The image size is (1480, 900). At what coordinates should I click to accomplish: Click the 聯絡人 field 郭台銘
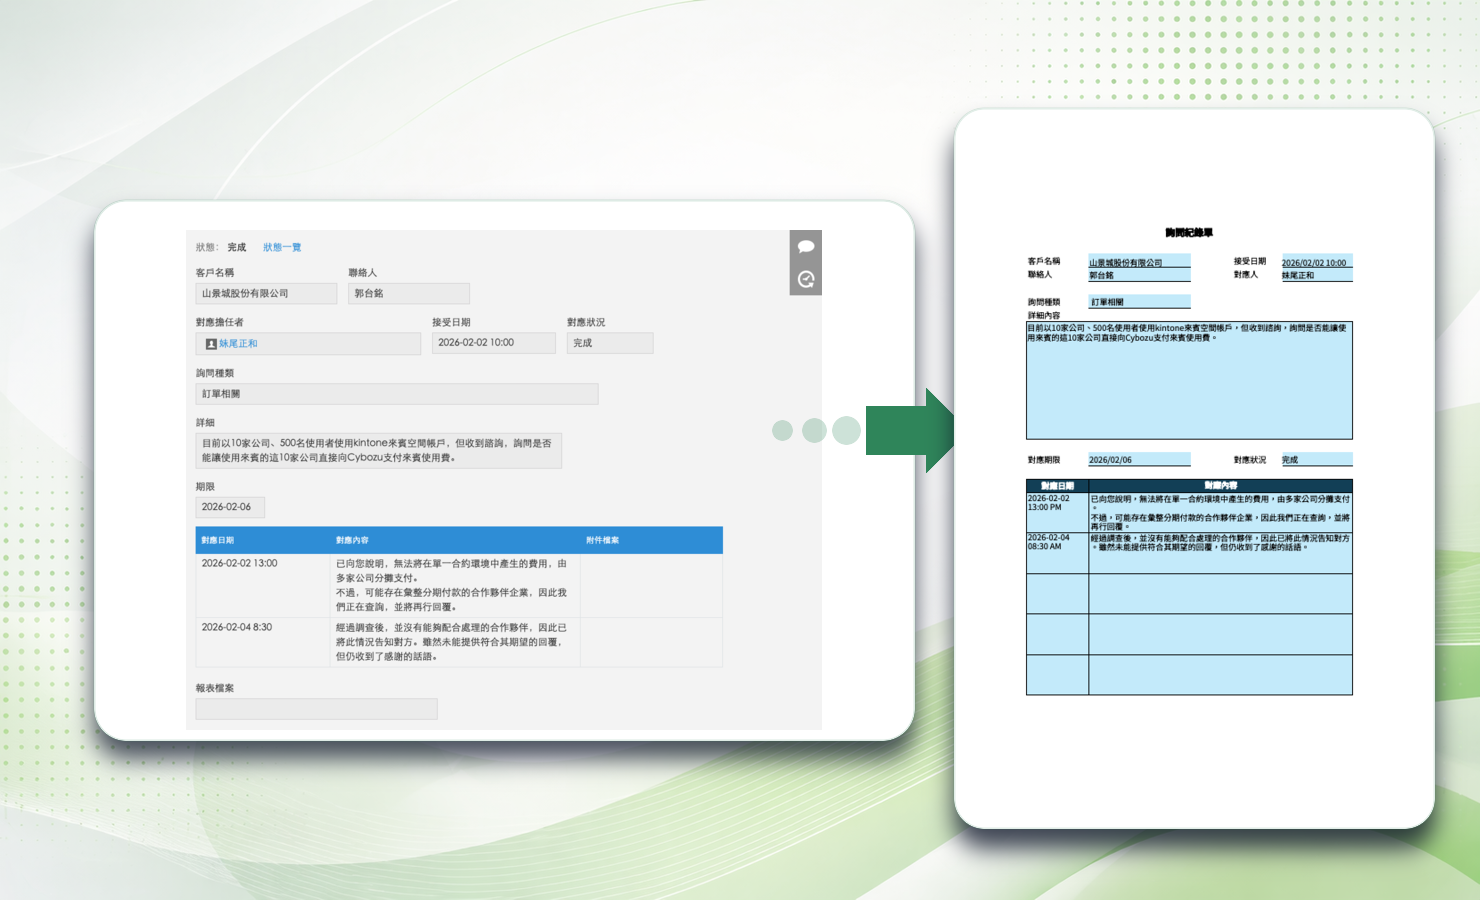tap(409, 293)
